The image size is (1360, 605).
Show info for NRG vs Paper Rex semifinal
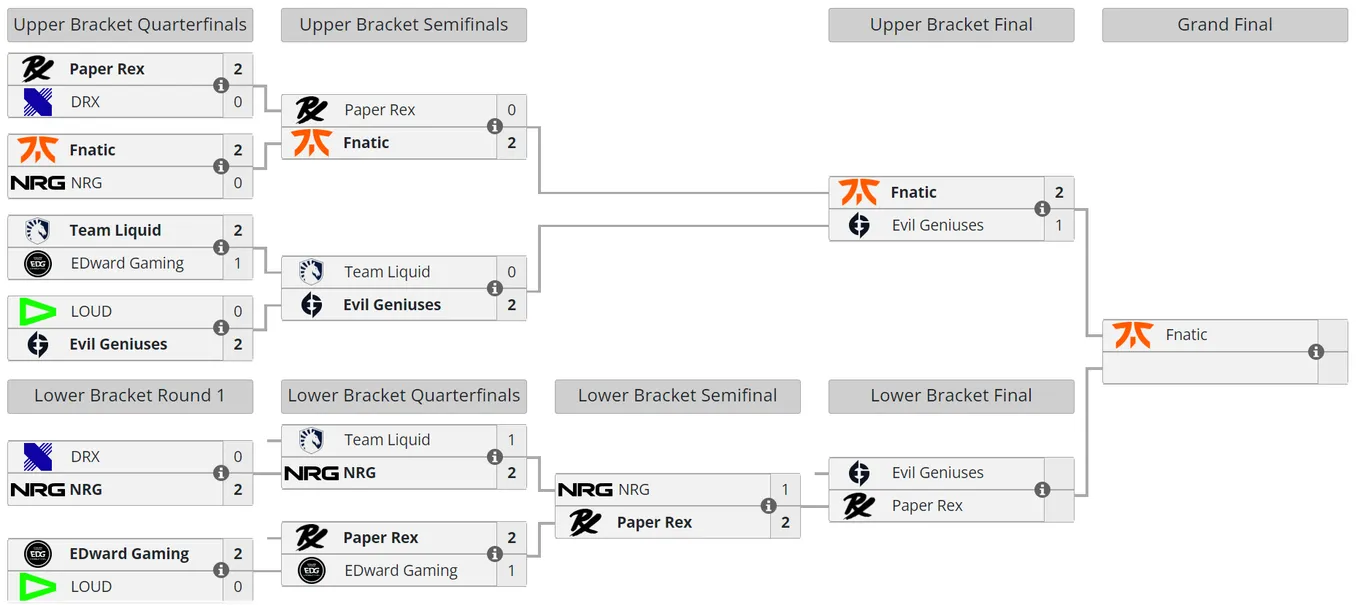[x=768, y=506]
